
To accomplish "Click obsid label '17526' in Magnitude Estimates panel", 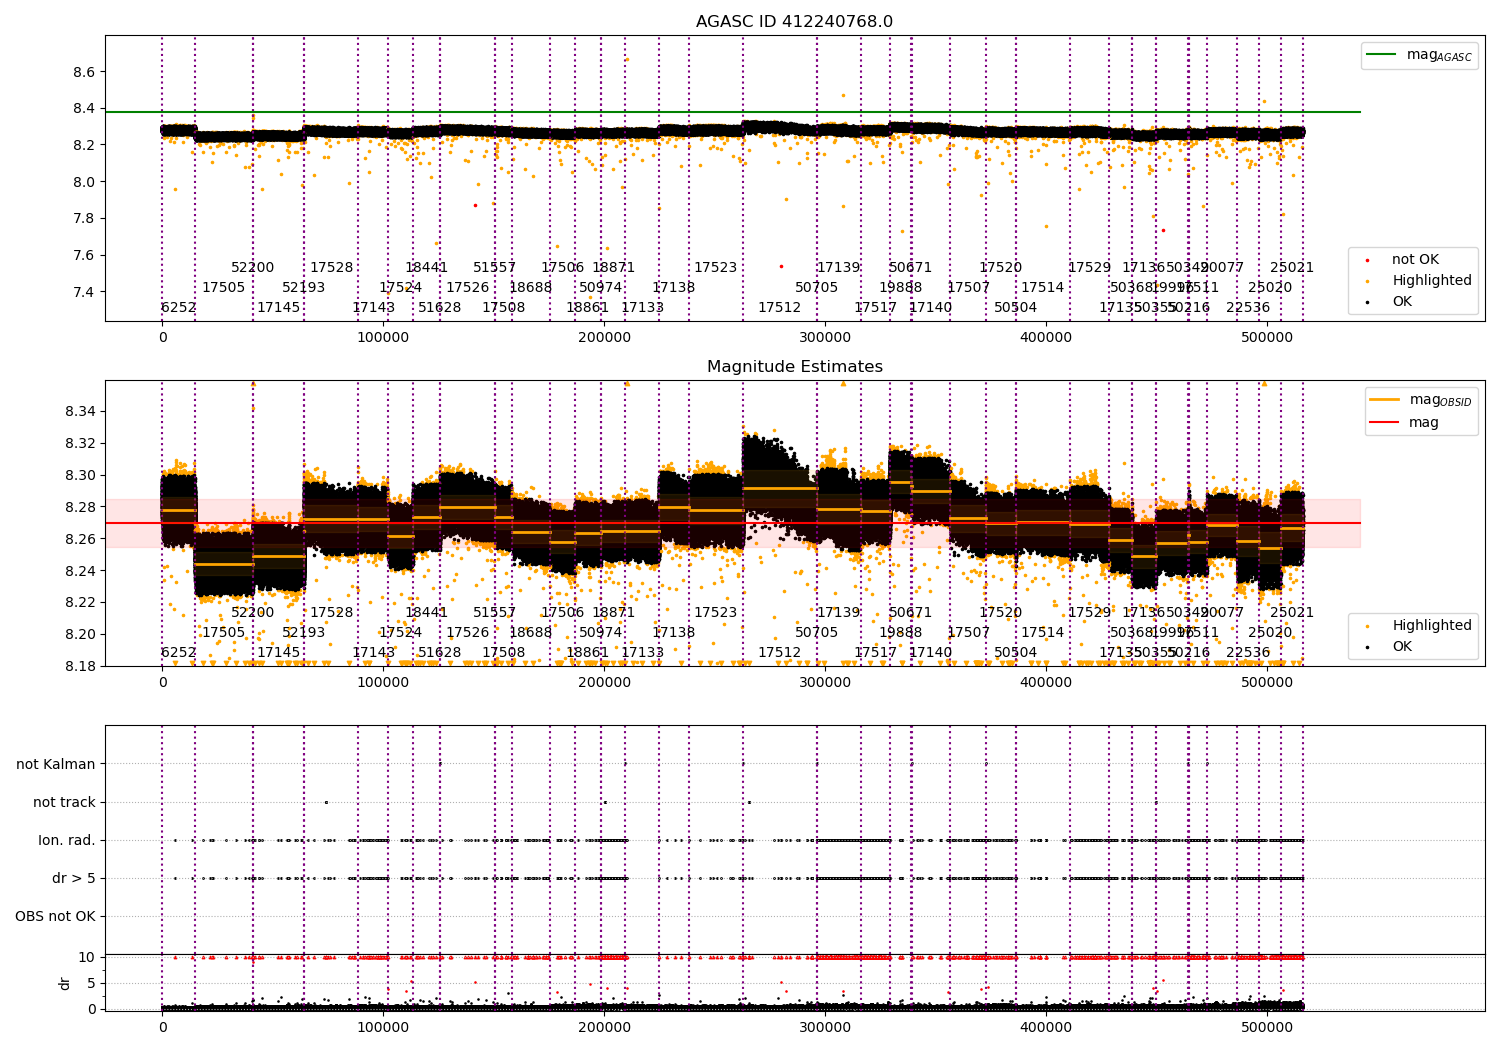I will 468,632.
